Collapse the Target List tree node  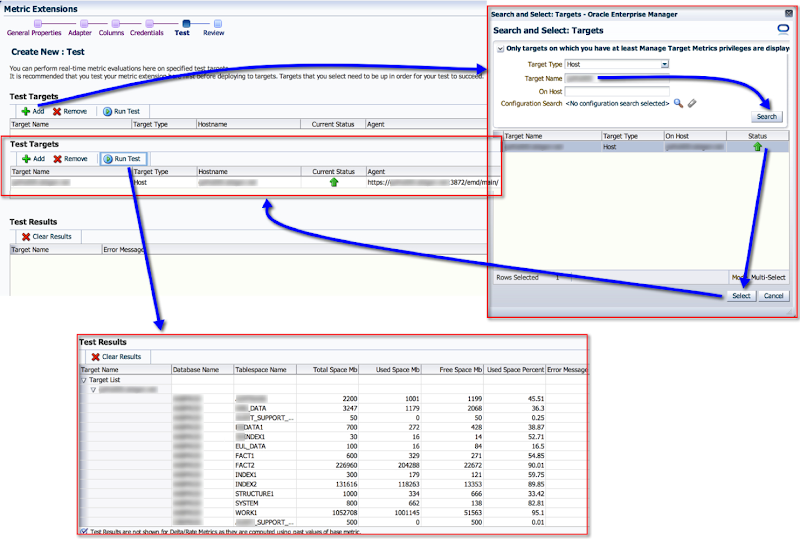(84, 380)
